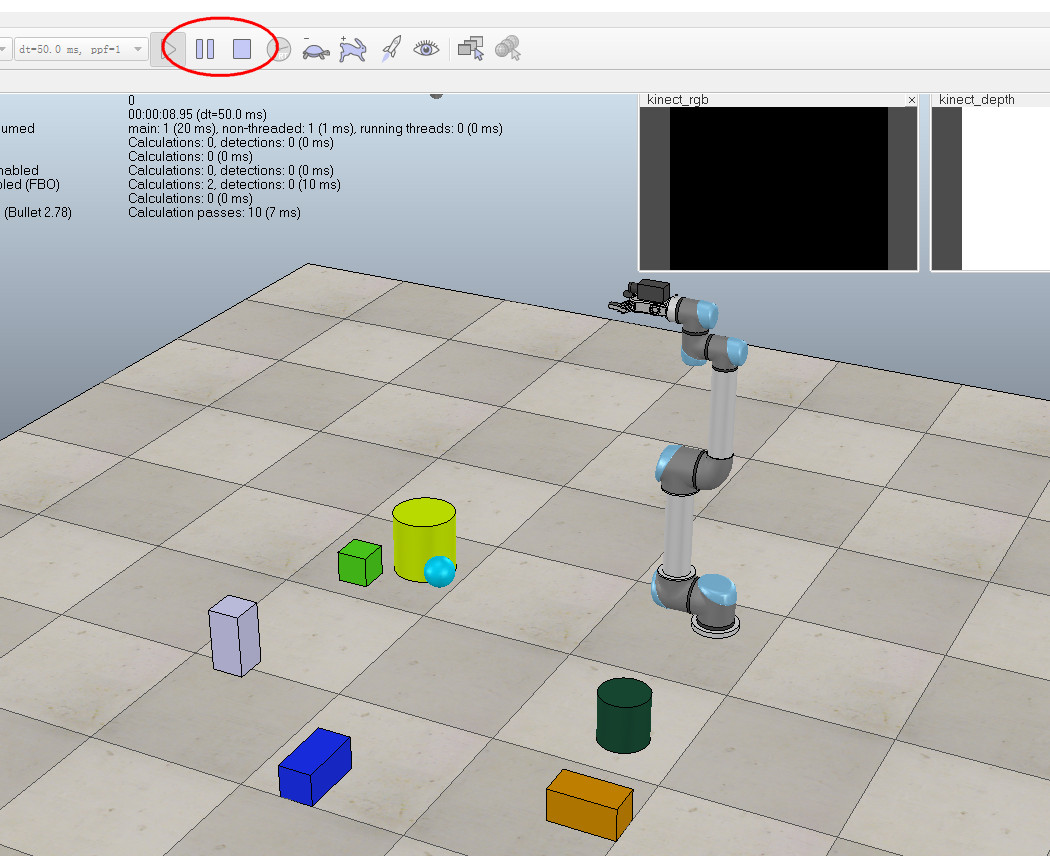Start the simulation with the play icon
The height and width of the screenshot is (856, 1050).
pyautogui.click(x=170, y=47)
